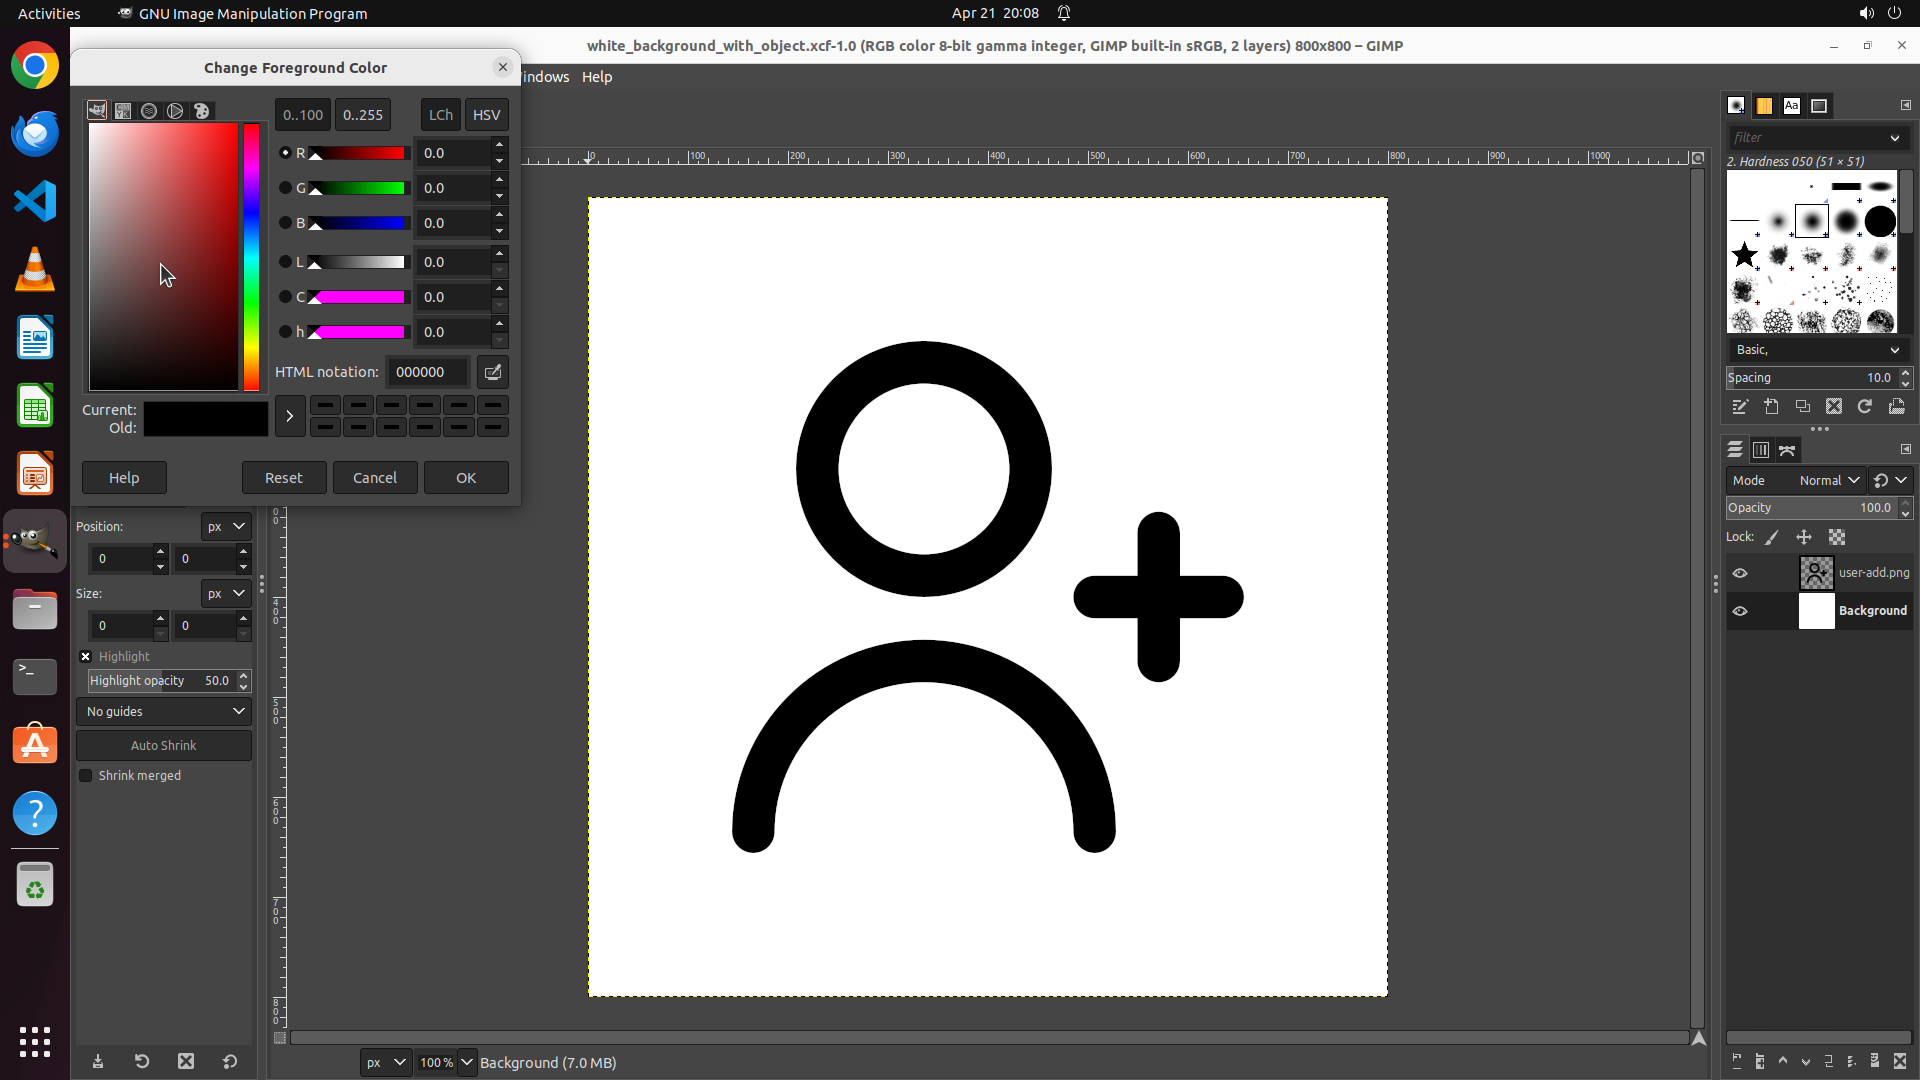The width and height of the screenshot is (1920, 1080).
Task: Click the Auto Shrink button
Action: coord(164,745)
